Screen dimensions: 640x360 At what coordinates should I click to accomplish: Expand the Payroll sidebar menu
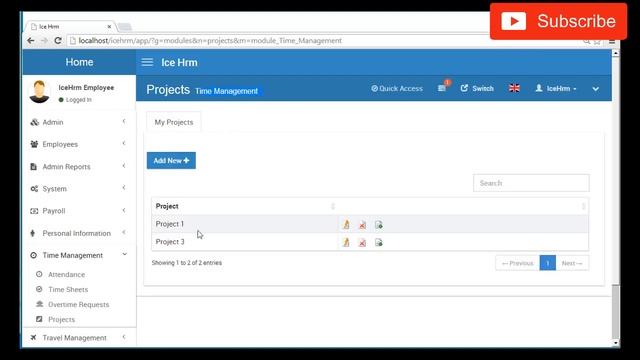(79, 211)
